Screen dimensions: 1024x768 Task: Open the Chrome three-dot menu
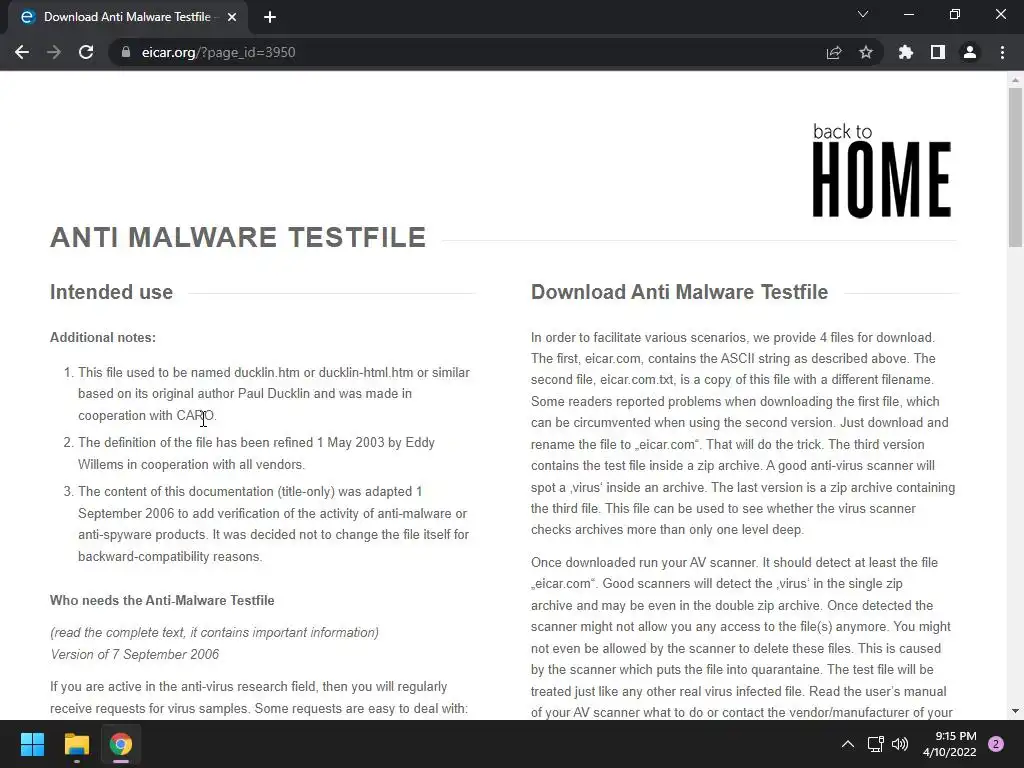coord(1002,52)
